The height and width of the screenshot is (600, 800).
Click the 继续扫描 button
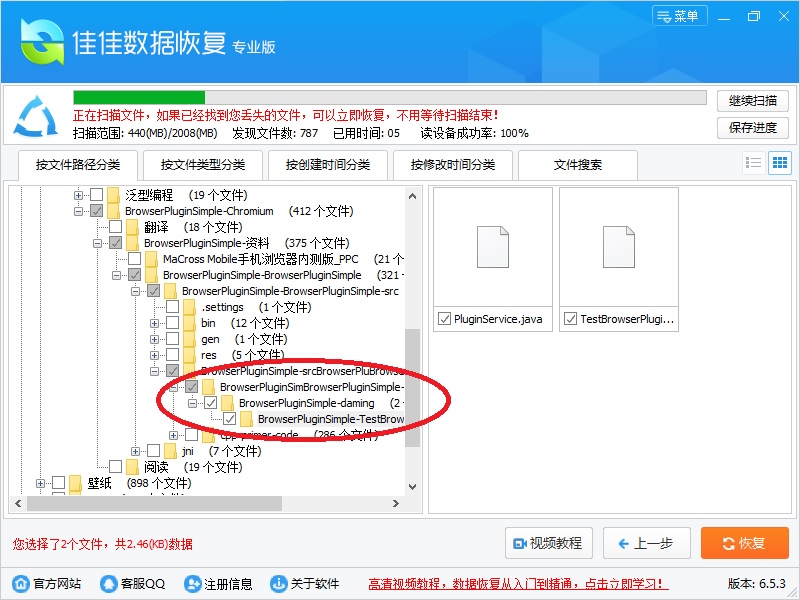coord(753,101)
